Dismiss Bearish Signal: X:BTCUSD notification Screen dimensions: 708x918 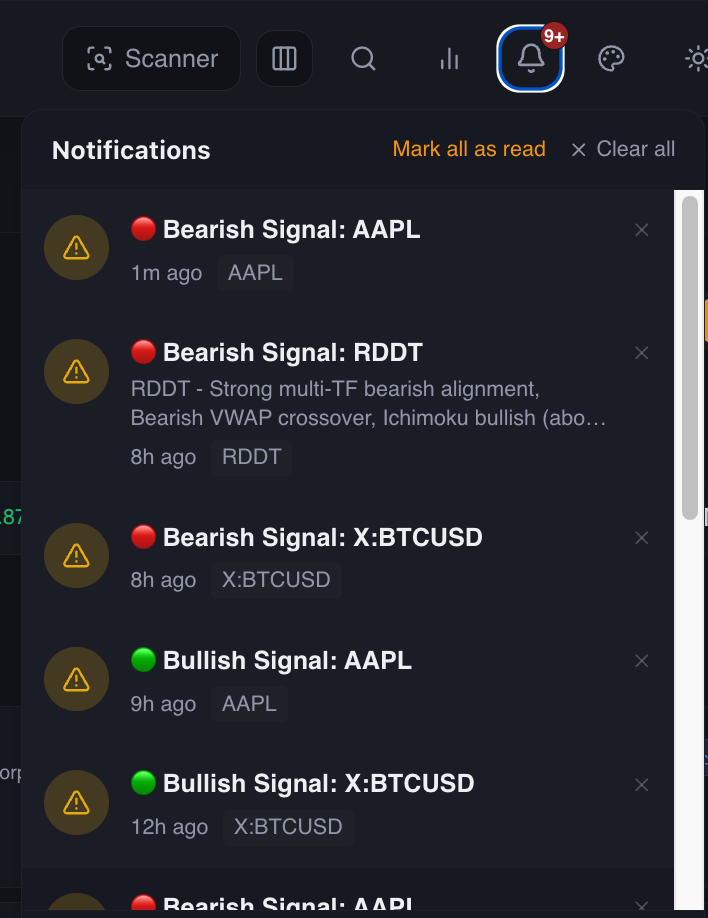point(642,538)
